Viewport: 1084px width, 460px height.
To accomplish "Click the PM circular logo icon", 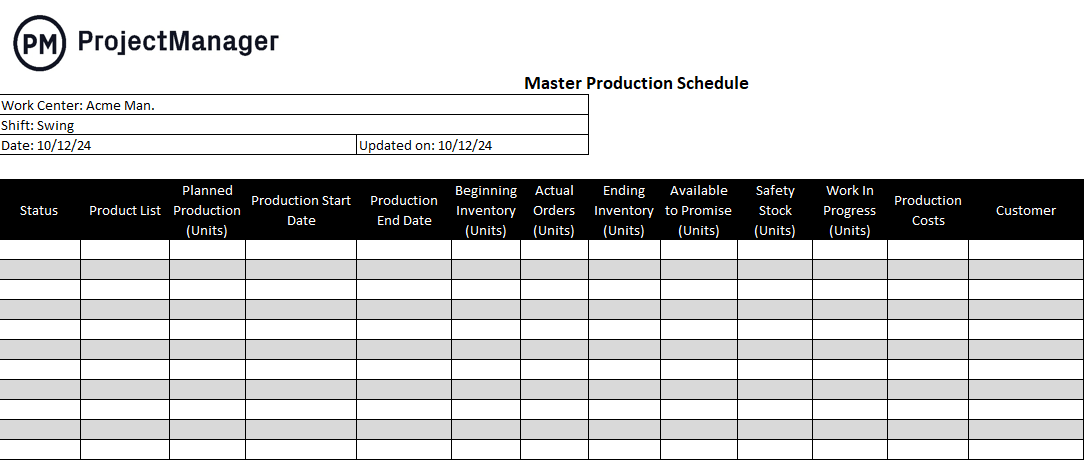I will [40, 43].
